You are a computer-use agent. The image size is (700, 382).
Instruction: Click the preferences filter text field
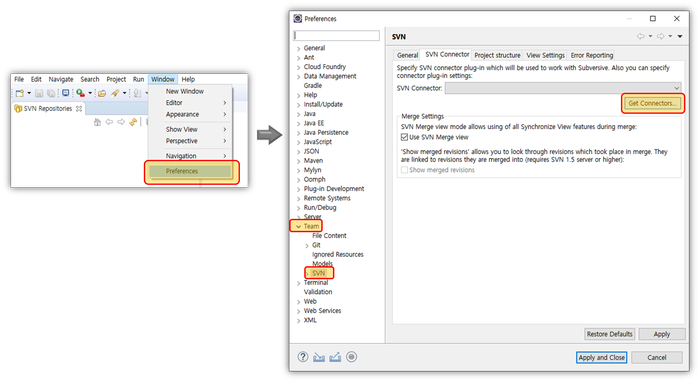337,36
